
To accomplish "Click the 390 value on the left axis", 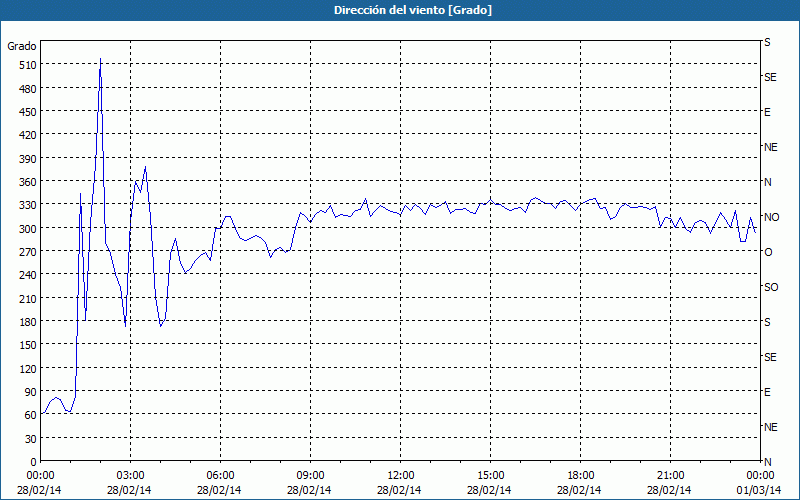I will click(x=28, y=159).
